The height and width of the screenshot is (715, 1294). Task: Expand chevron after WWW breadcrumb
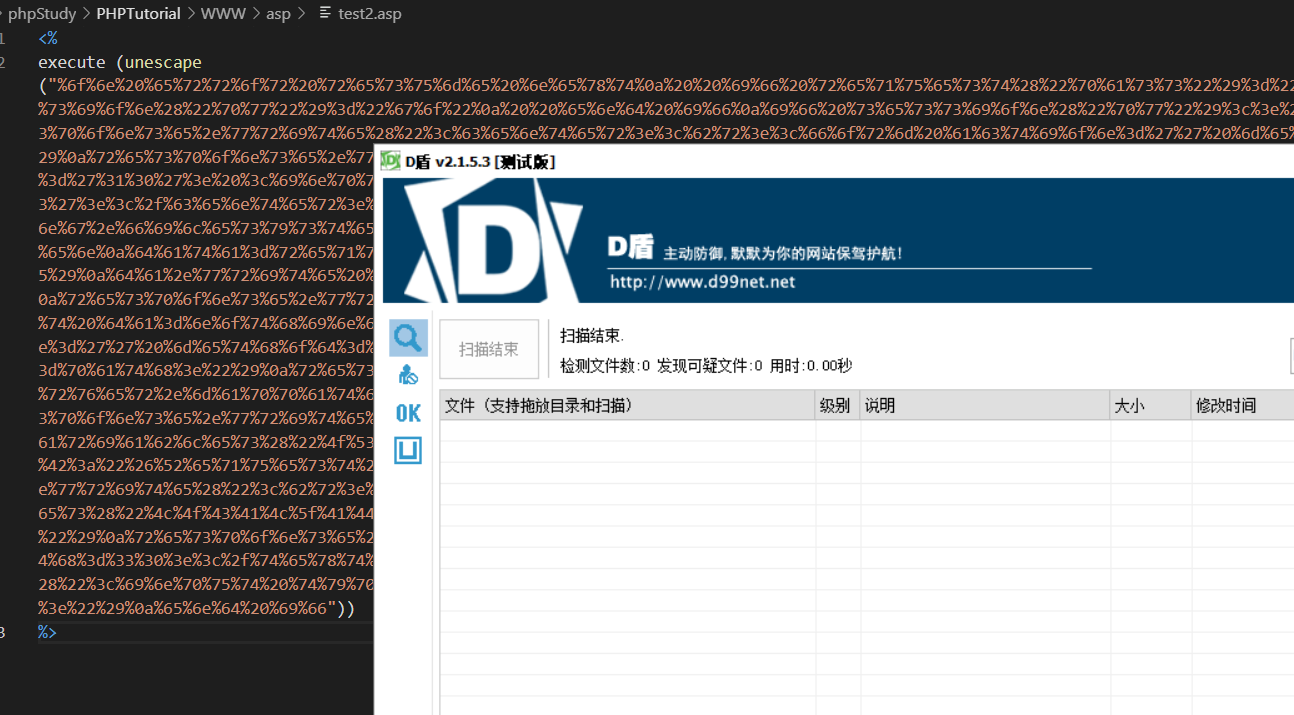point(255,14)
